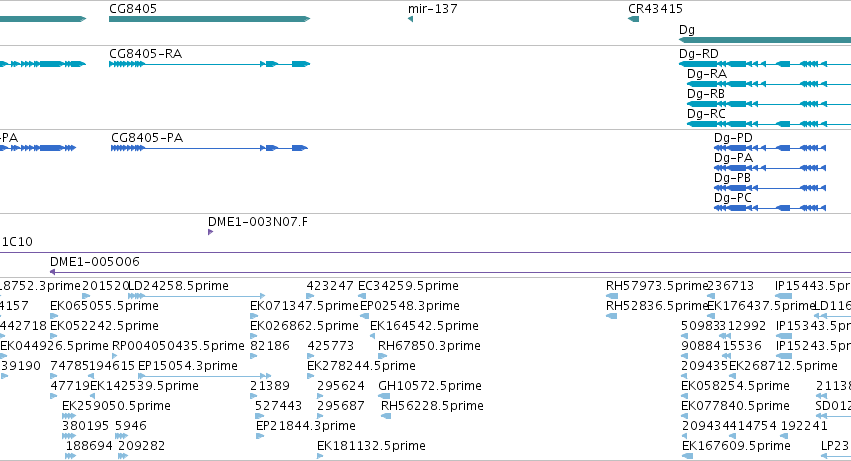Click the RH57973.5prime EST glyph
Viewport: 851px width, 461px height.
click(x=612, y=296)
